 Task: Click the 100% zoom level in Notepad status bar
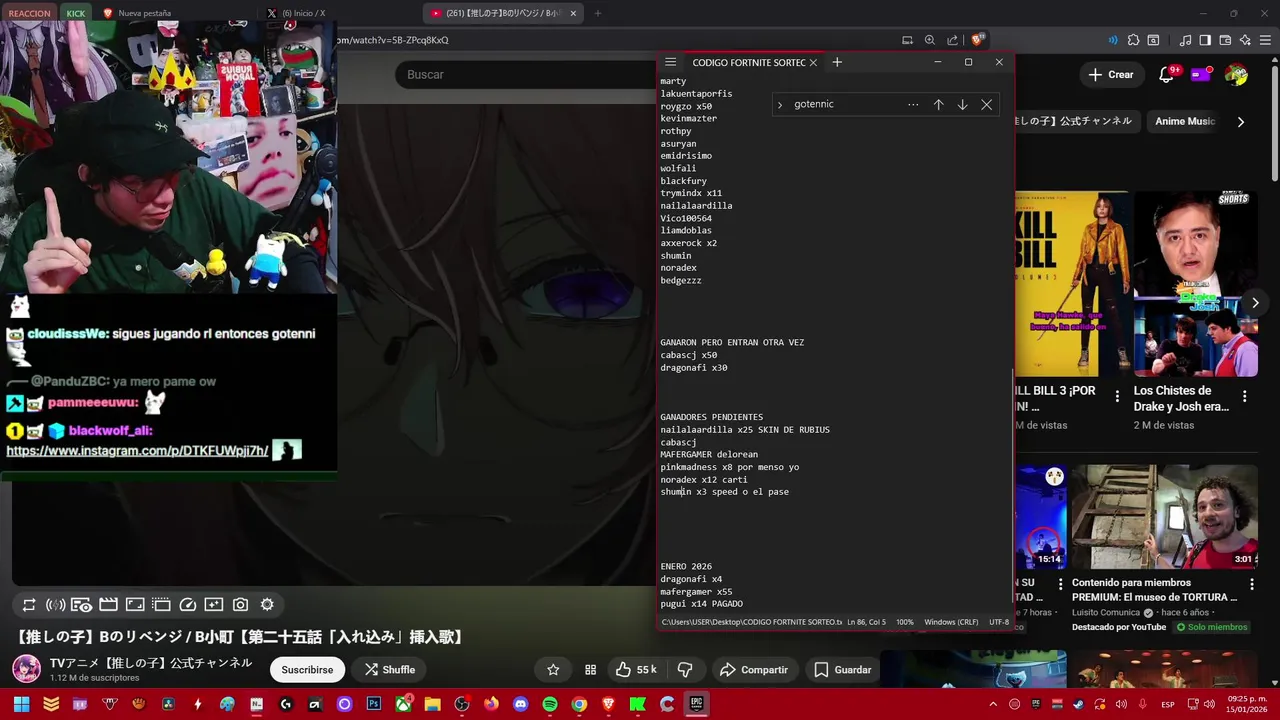coord(905,622)
